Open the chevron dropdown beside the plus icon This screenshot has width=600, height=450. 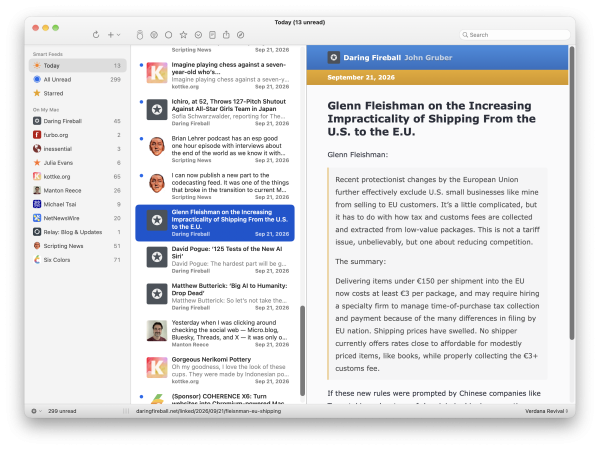[x=119, y=35]
